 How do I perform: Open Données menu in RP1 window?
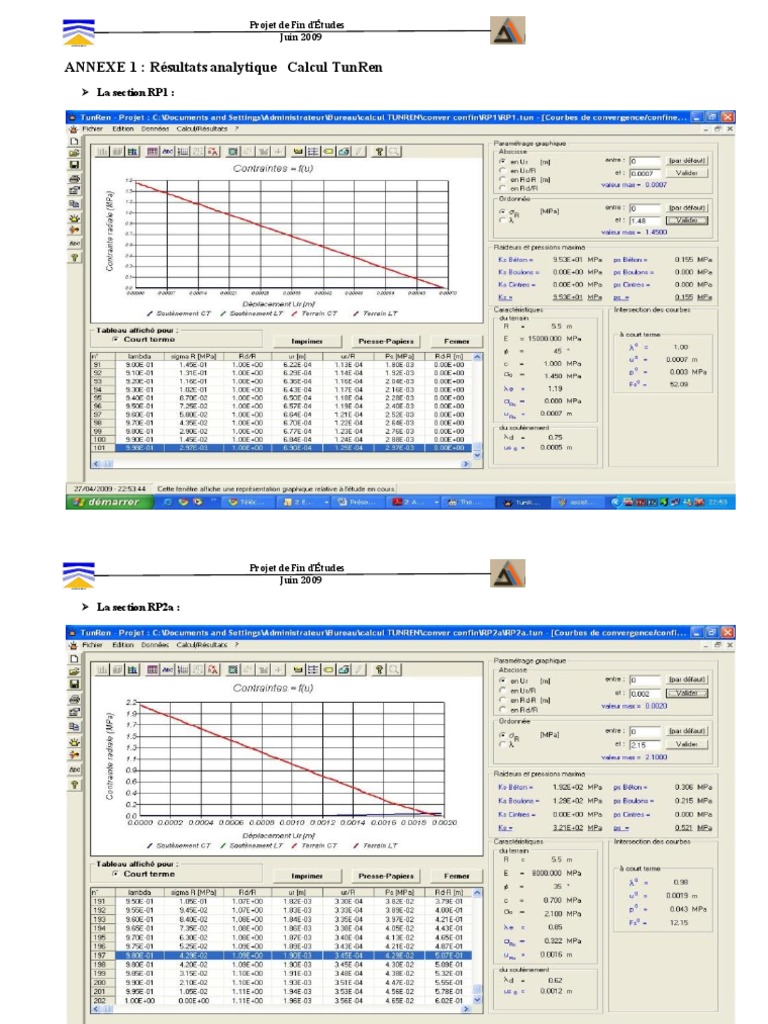[x=155, y=129]
